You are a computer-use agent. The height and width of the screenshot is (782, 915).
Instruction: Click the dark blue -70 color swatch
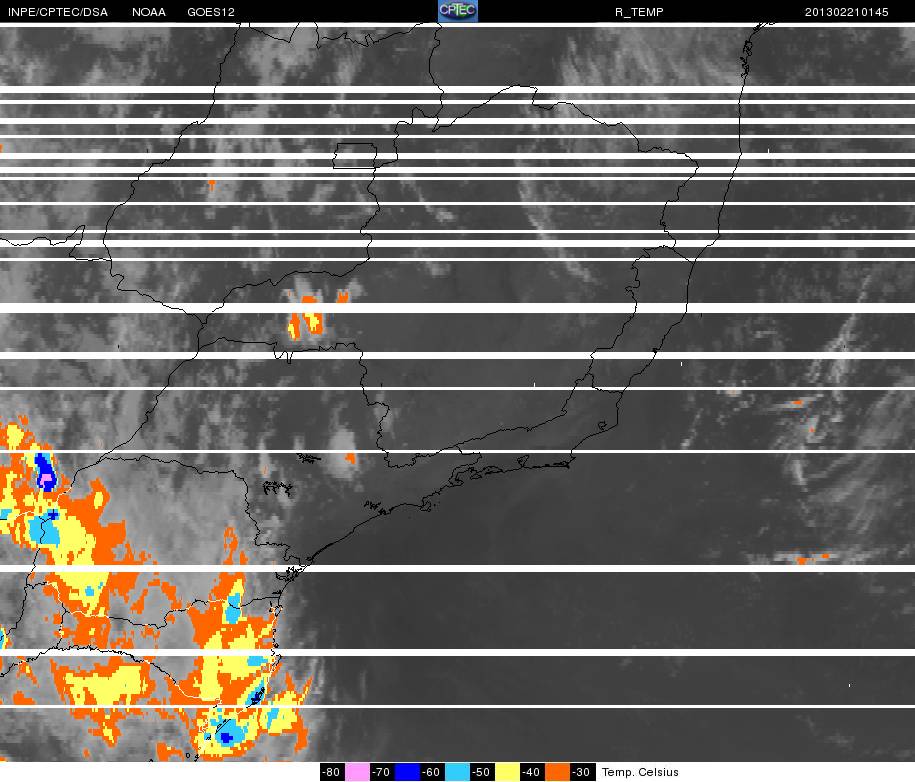point(407,772)
